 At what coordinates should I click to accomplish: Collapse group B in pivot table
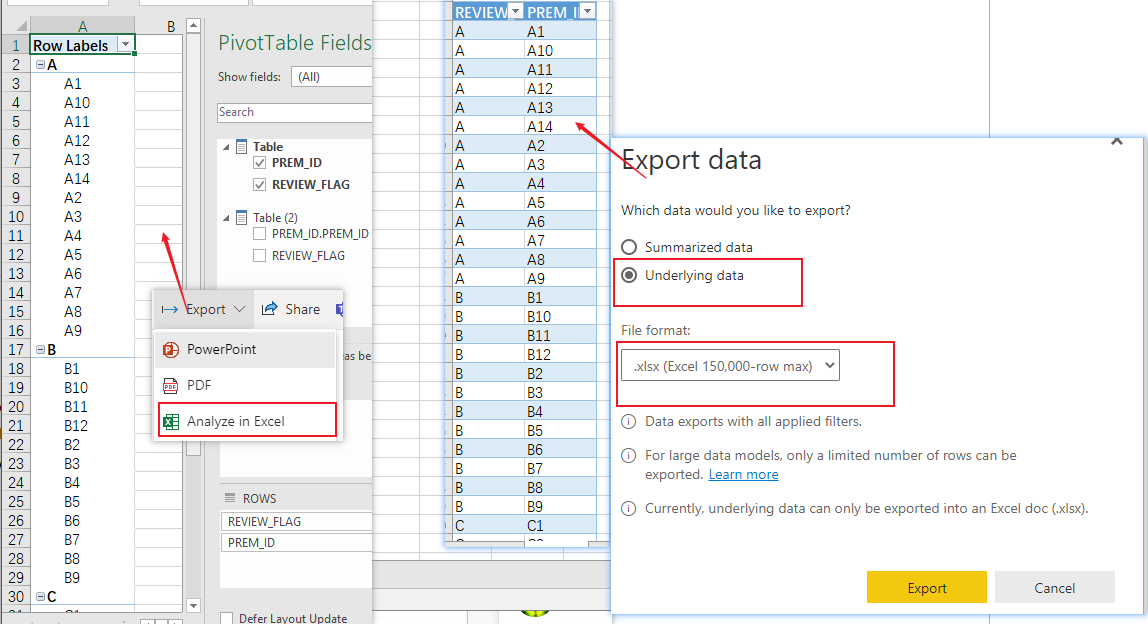[41, 349]
